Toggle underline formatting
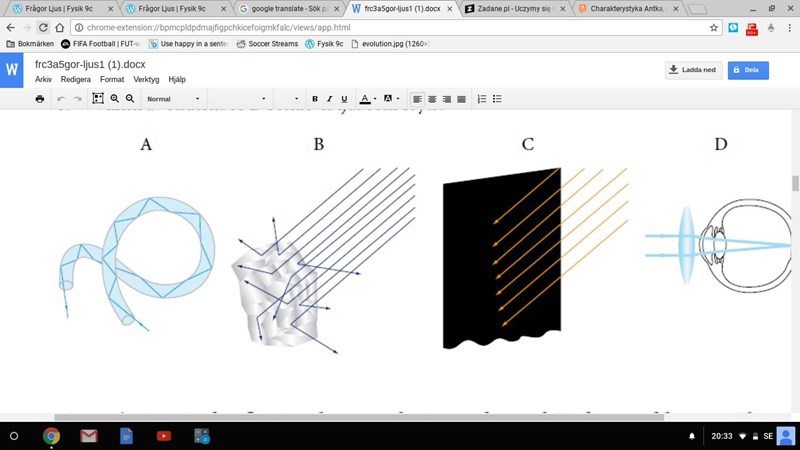Viewport: 800px width, 450px height. pos(344,99)
